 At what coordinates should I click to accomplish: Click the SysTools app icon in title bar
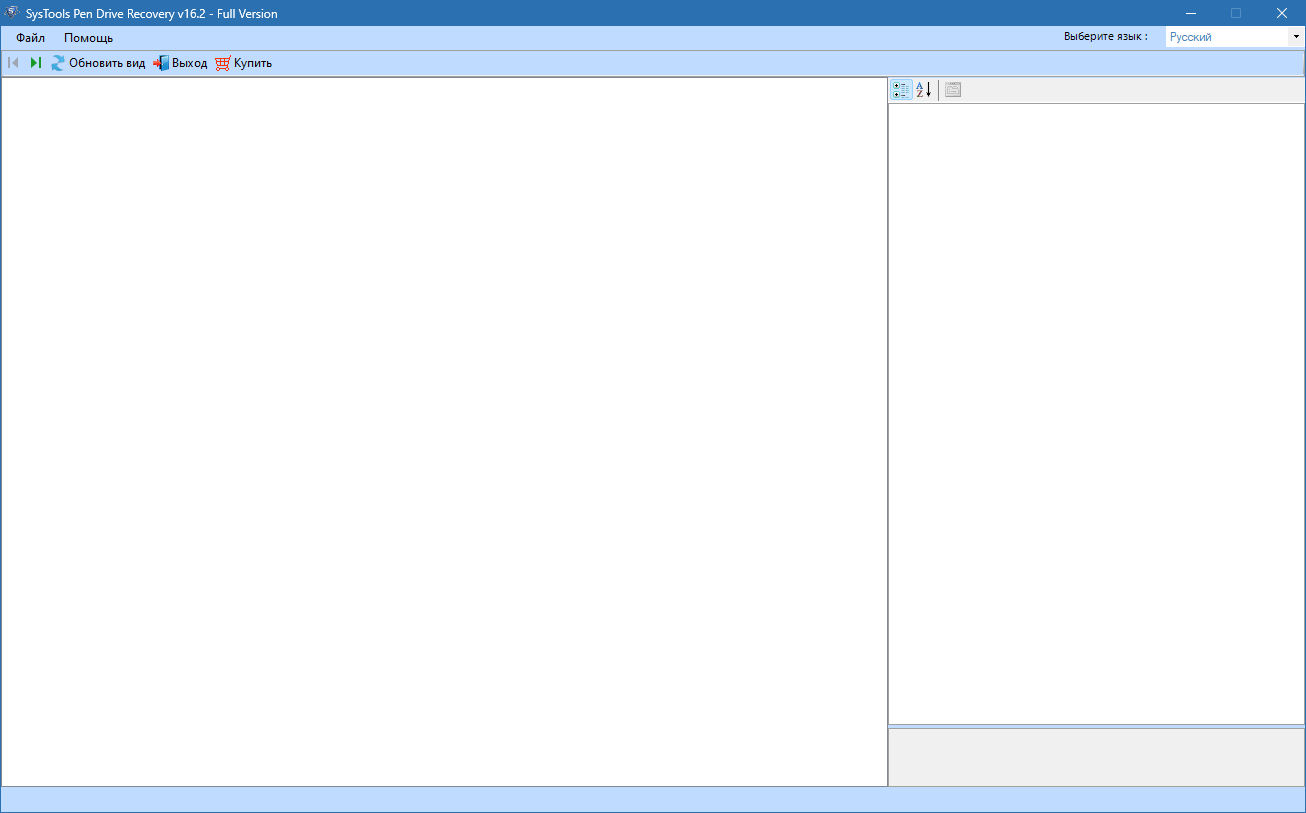(12, 13)
